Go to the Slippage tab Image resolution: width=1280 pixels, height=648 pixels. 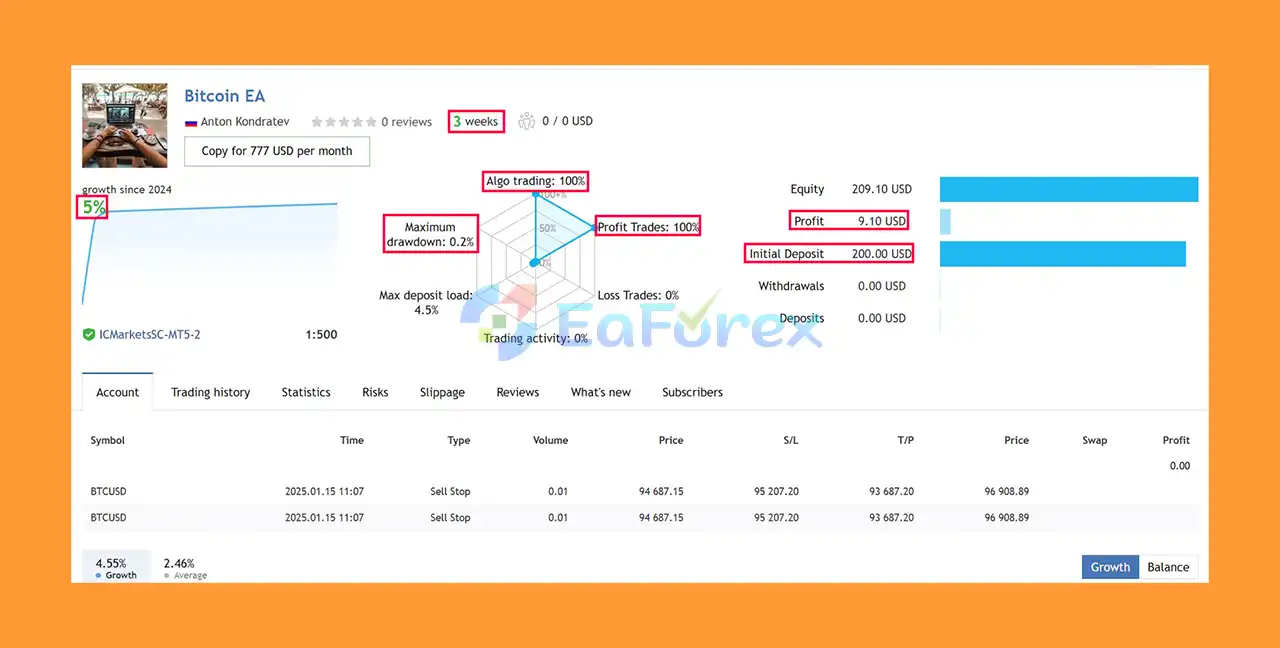[442, 392]
